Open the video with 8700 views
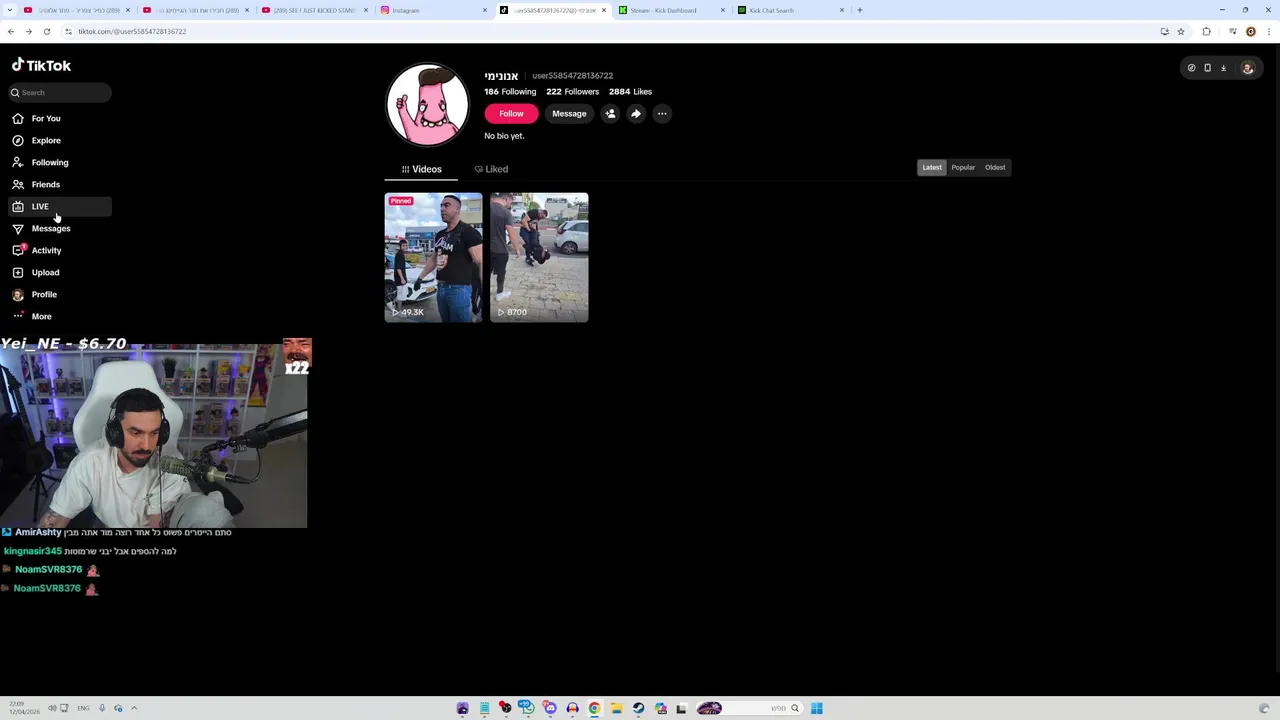1280x720 pixels. pyautogui.click(x=539, y=257)
